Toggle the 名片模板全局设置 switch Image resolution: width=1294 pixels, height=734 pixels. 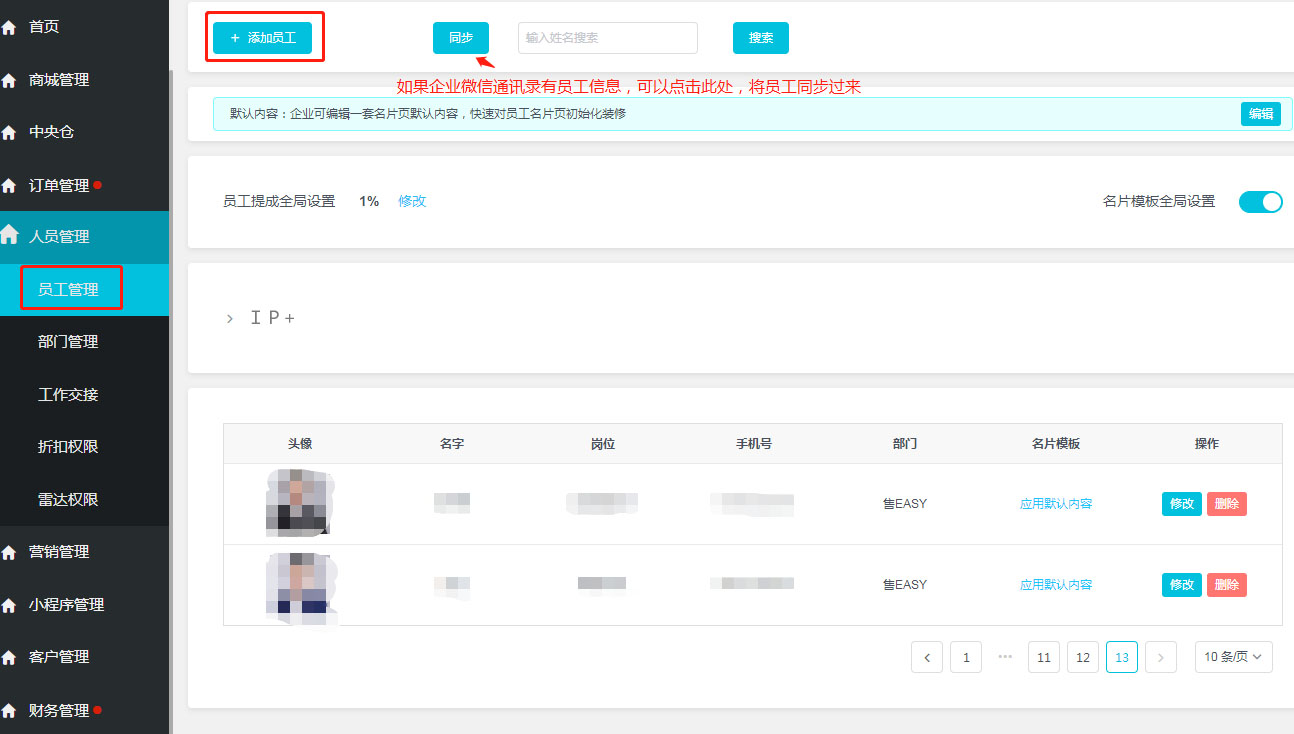point(1260,202)
